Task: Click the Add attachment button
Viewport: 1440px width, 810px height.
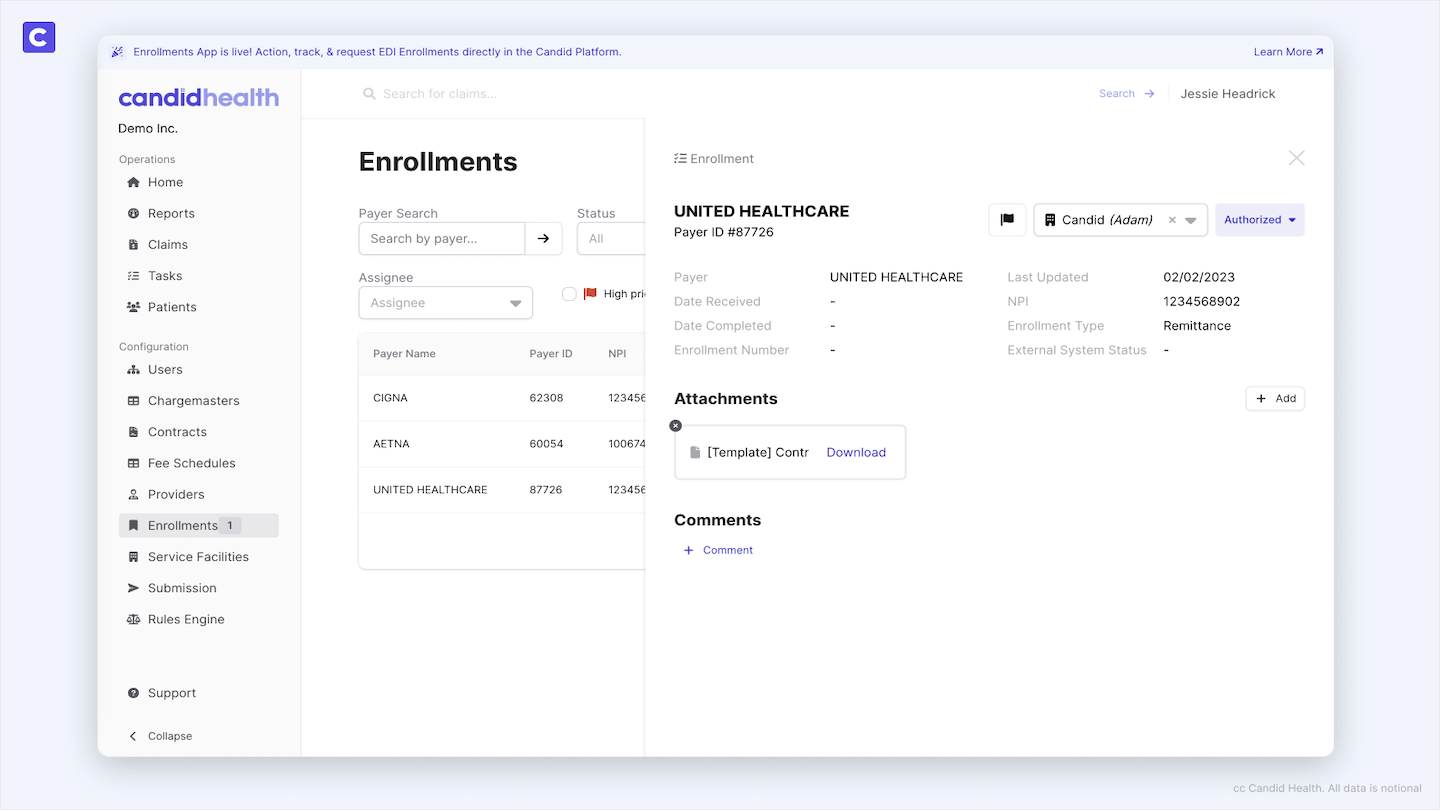Action: pos(1275,398)
